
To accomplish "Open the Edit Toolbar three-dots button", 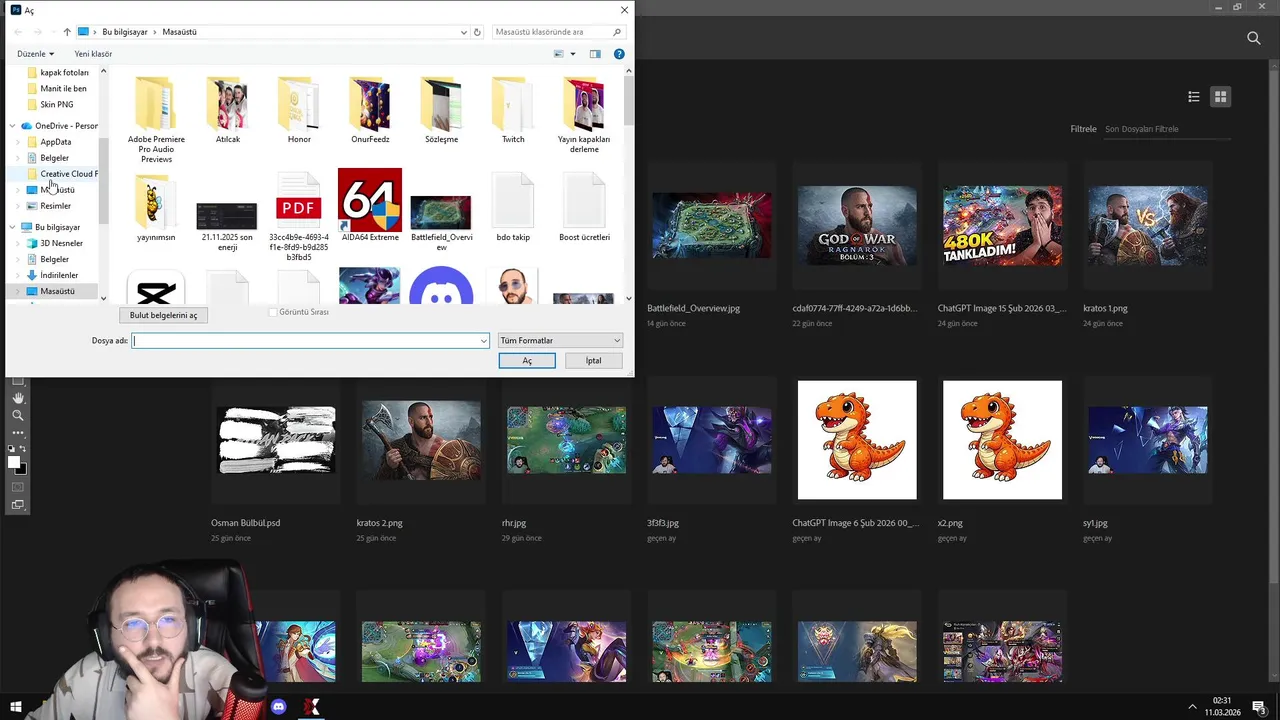I will click(17, 432).
